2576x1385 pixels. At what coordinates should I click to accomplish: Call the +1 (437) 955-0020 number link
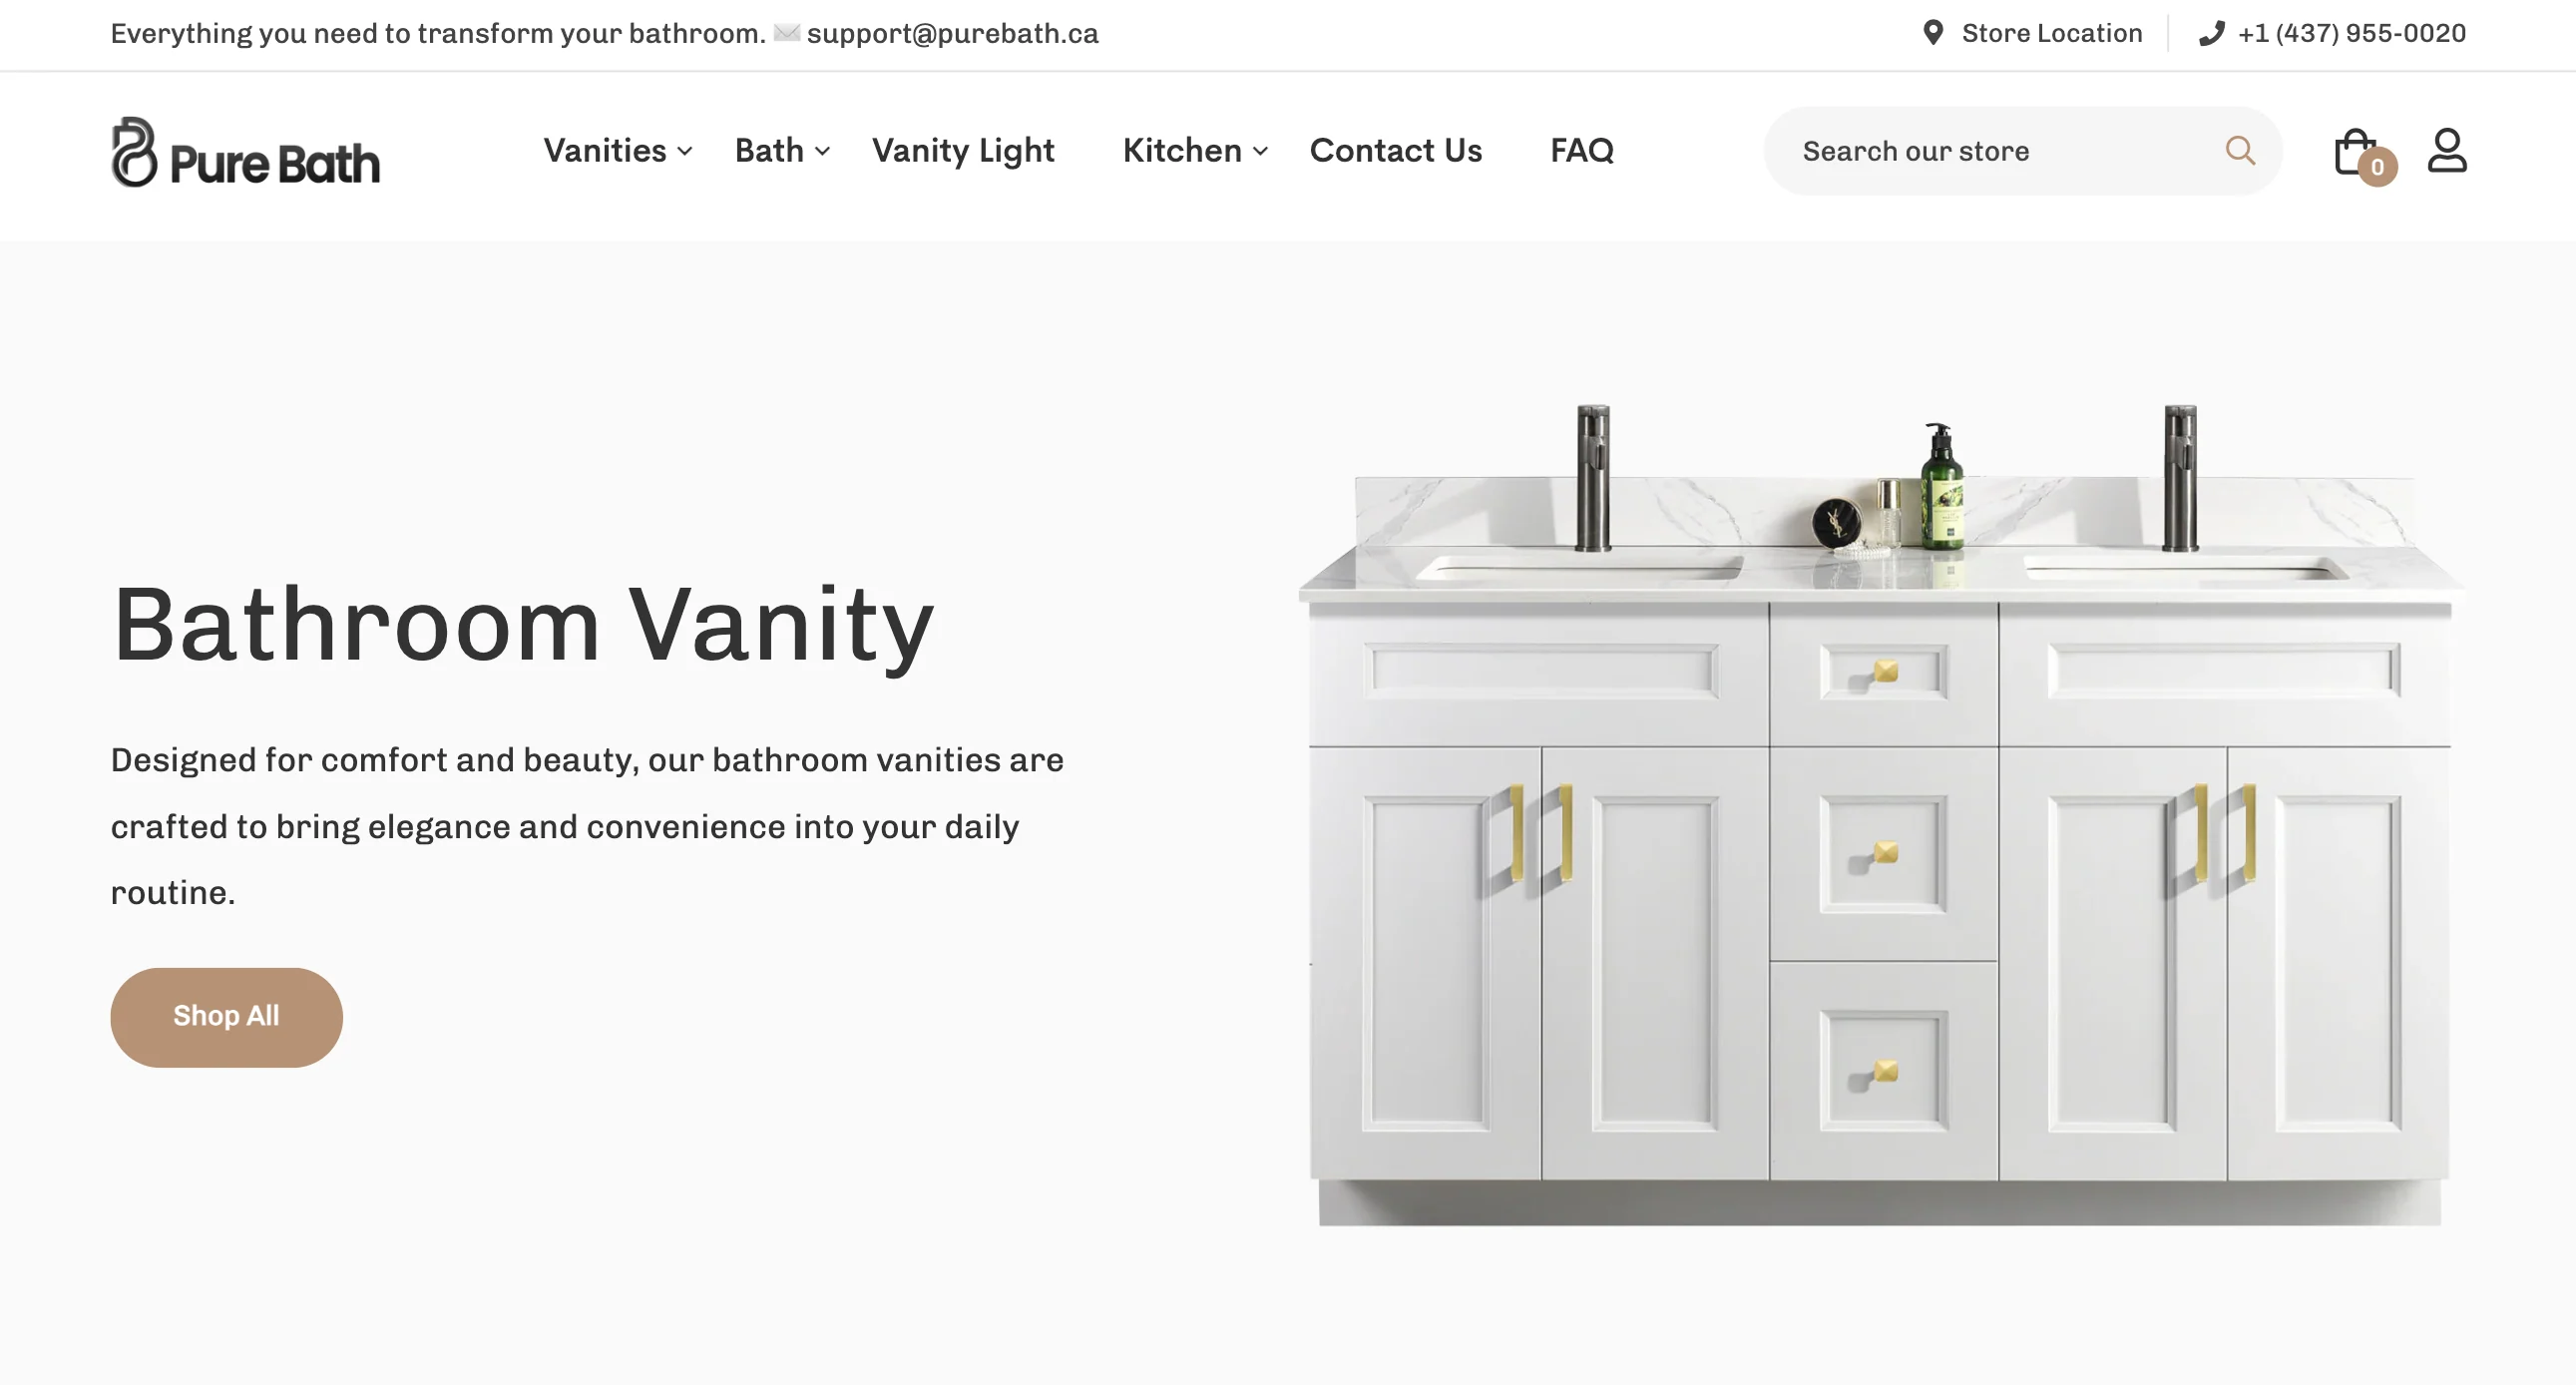[x=2351, y=33]
